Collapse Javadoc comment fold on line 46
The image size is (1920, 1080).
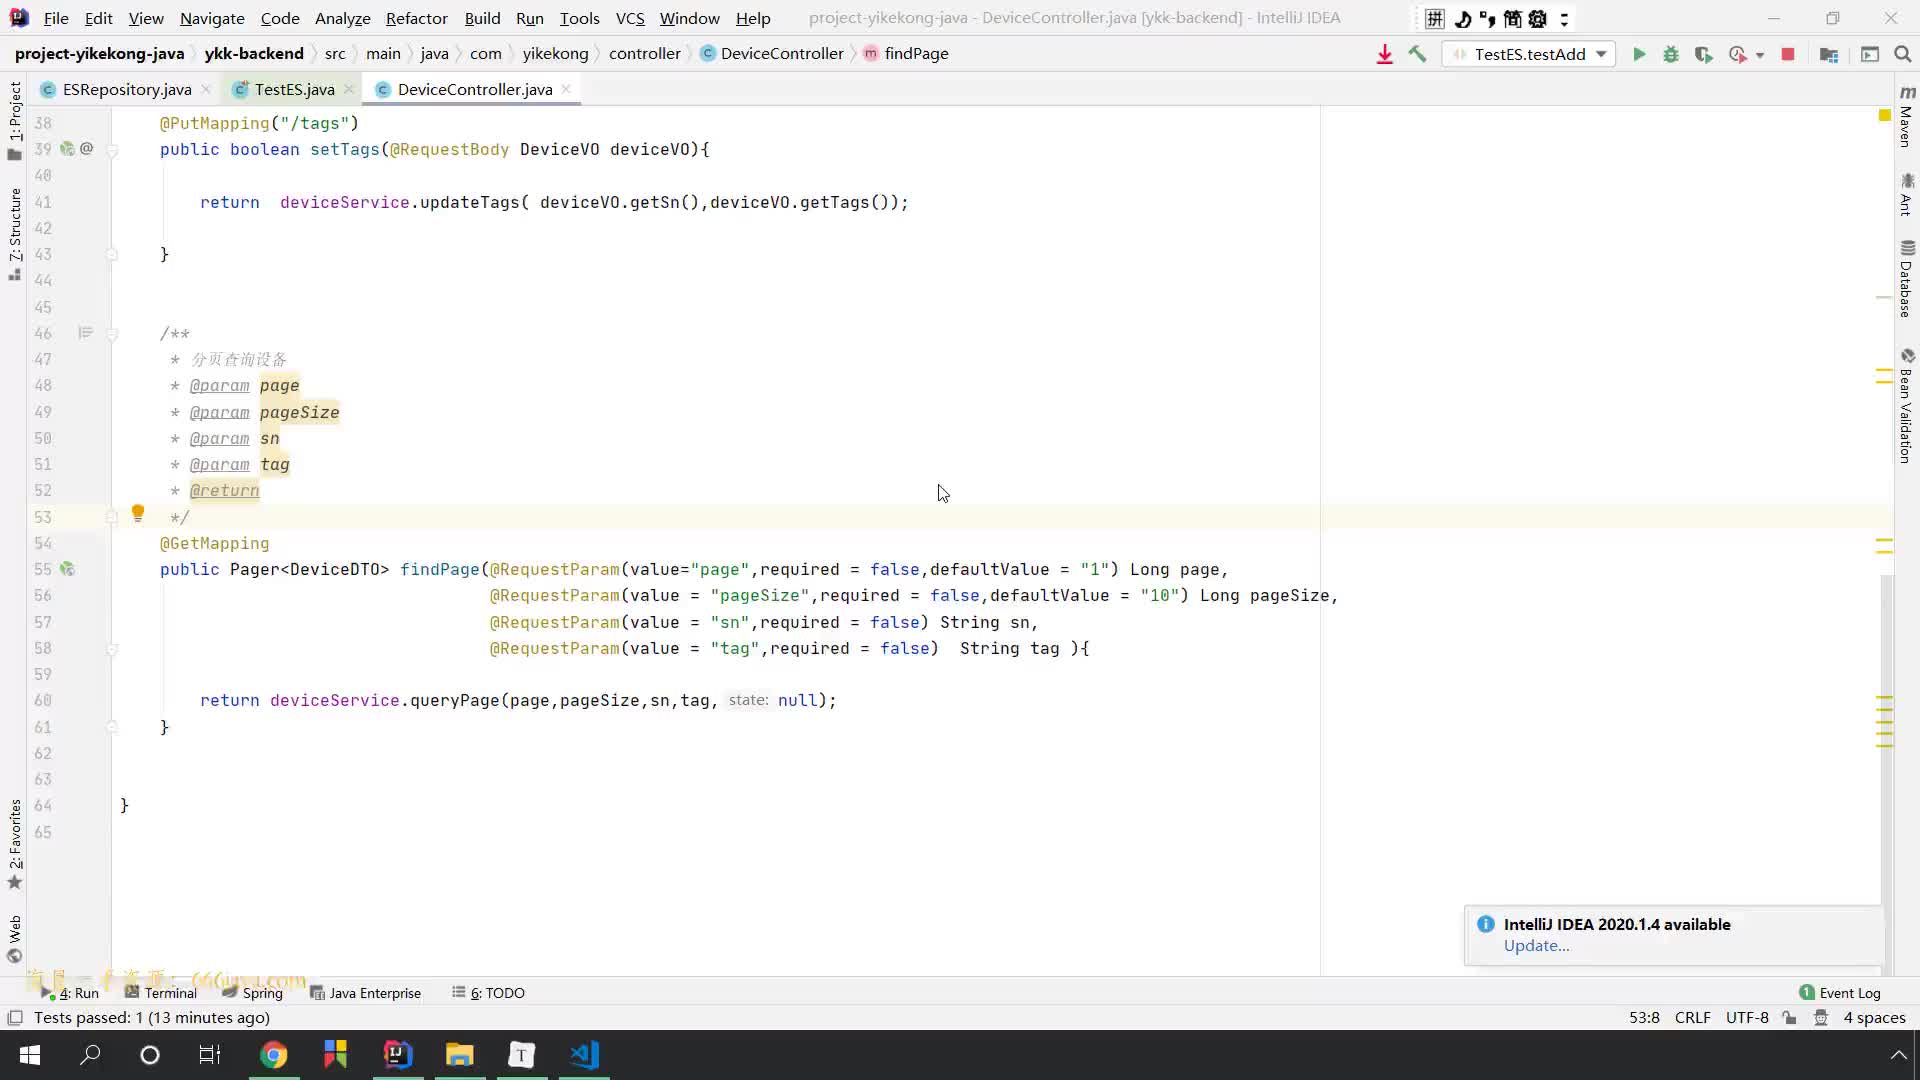click(x=112, y=334)
